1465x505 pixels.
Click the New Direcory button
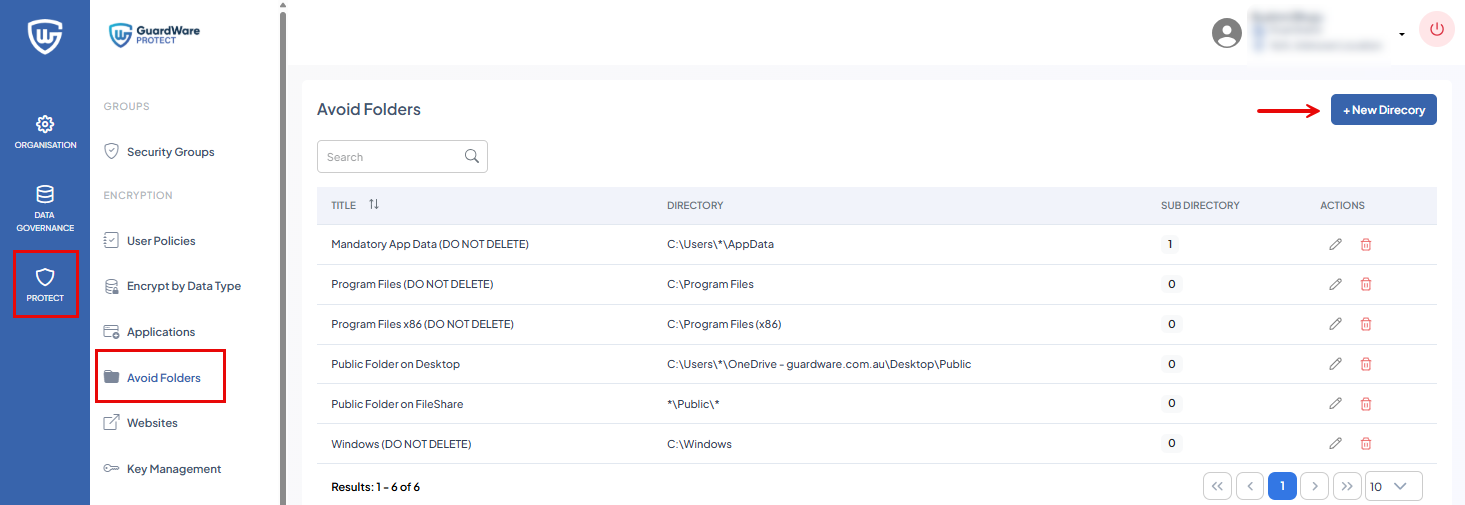[x=1383, y=110]
